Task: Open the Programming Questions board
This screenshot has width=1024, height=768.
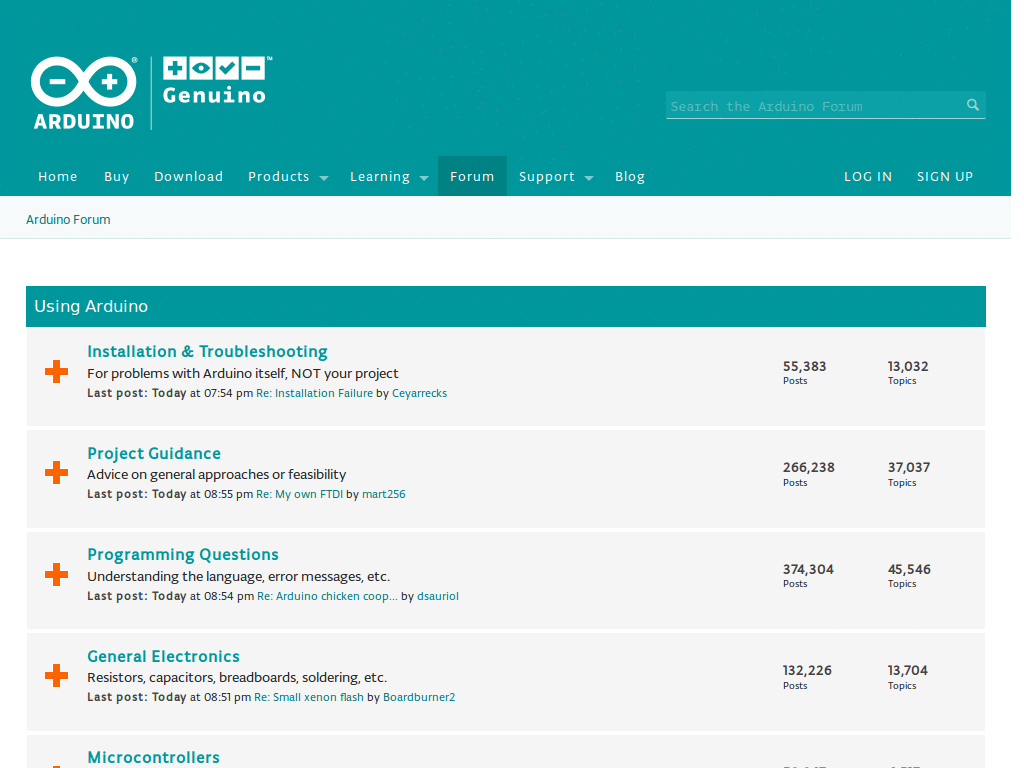Action: tap(183, 554)
